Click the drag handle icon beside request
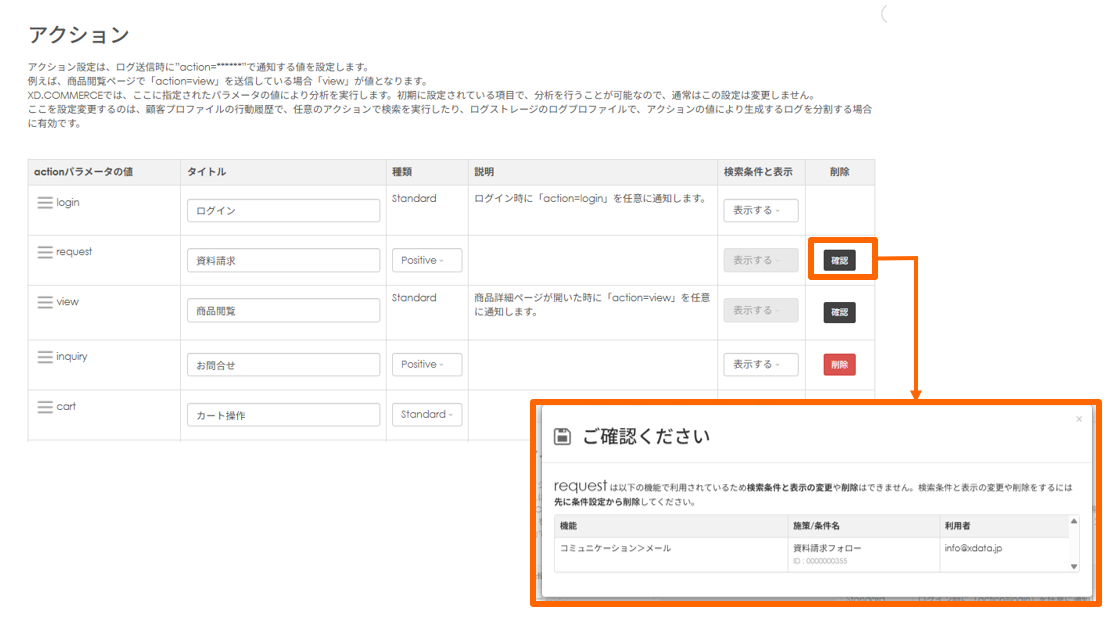1117x625 pixels. tap(44, 253)
